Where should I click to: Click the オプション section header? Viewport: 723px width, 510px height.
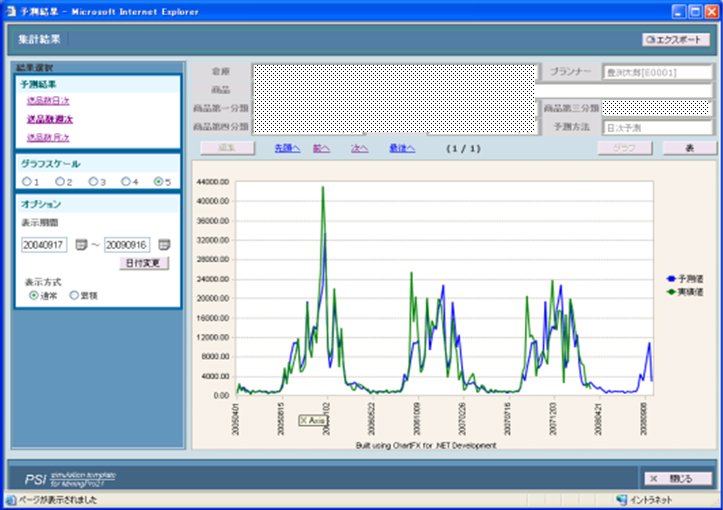pyautogui.click(x=41, y=204)
